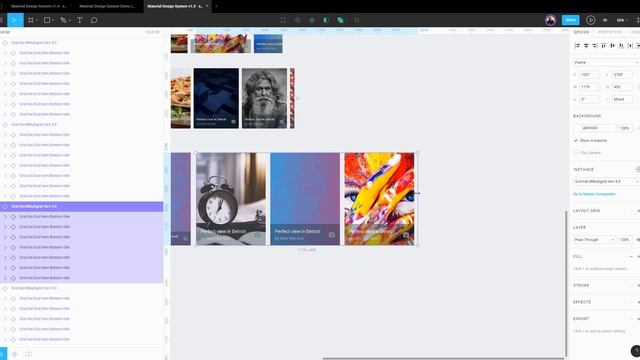
Task: Click the components icon beside the book icon
Action: click(15, 354)
